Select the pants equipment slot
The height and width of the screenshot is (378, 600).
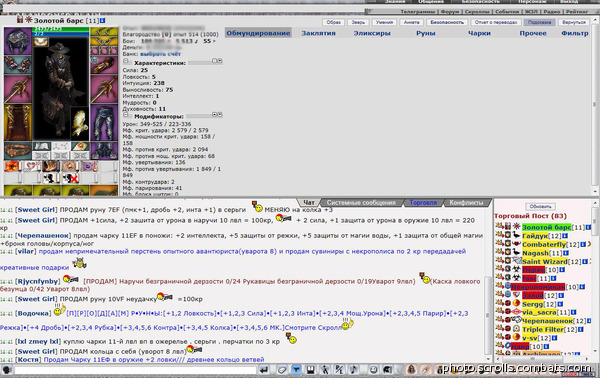coord(104,122)
